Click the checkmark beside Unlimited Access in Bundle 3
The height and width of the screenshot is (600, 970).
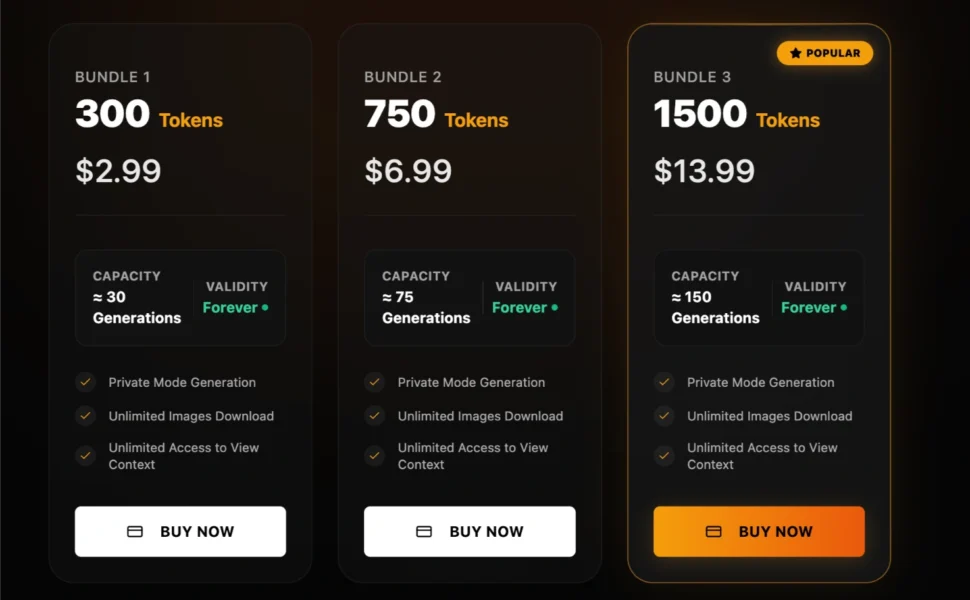coord(664,455)
